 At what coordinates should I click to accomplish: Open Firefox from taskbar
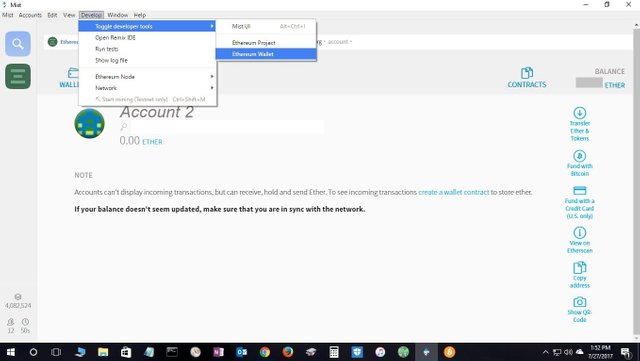[x=288, y=352]
